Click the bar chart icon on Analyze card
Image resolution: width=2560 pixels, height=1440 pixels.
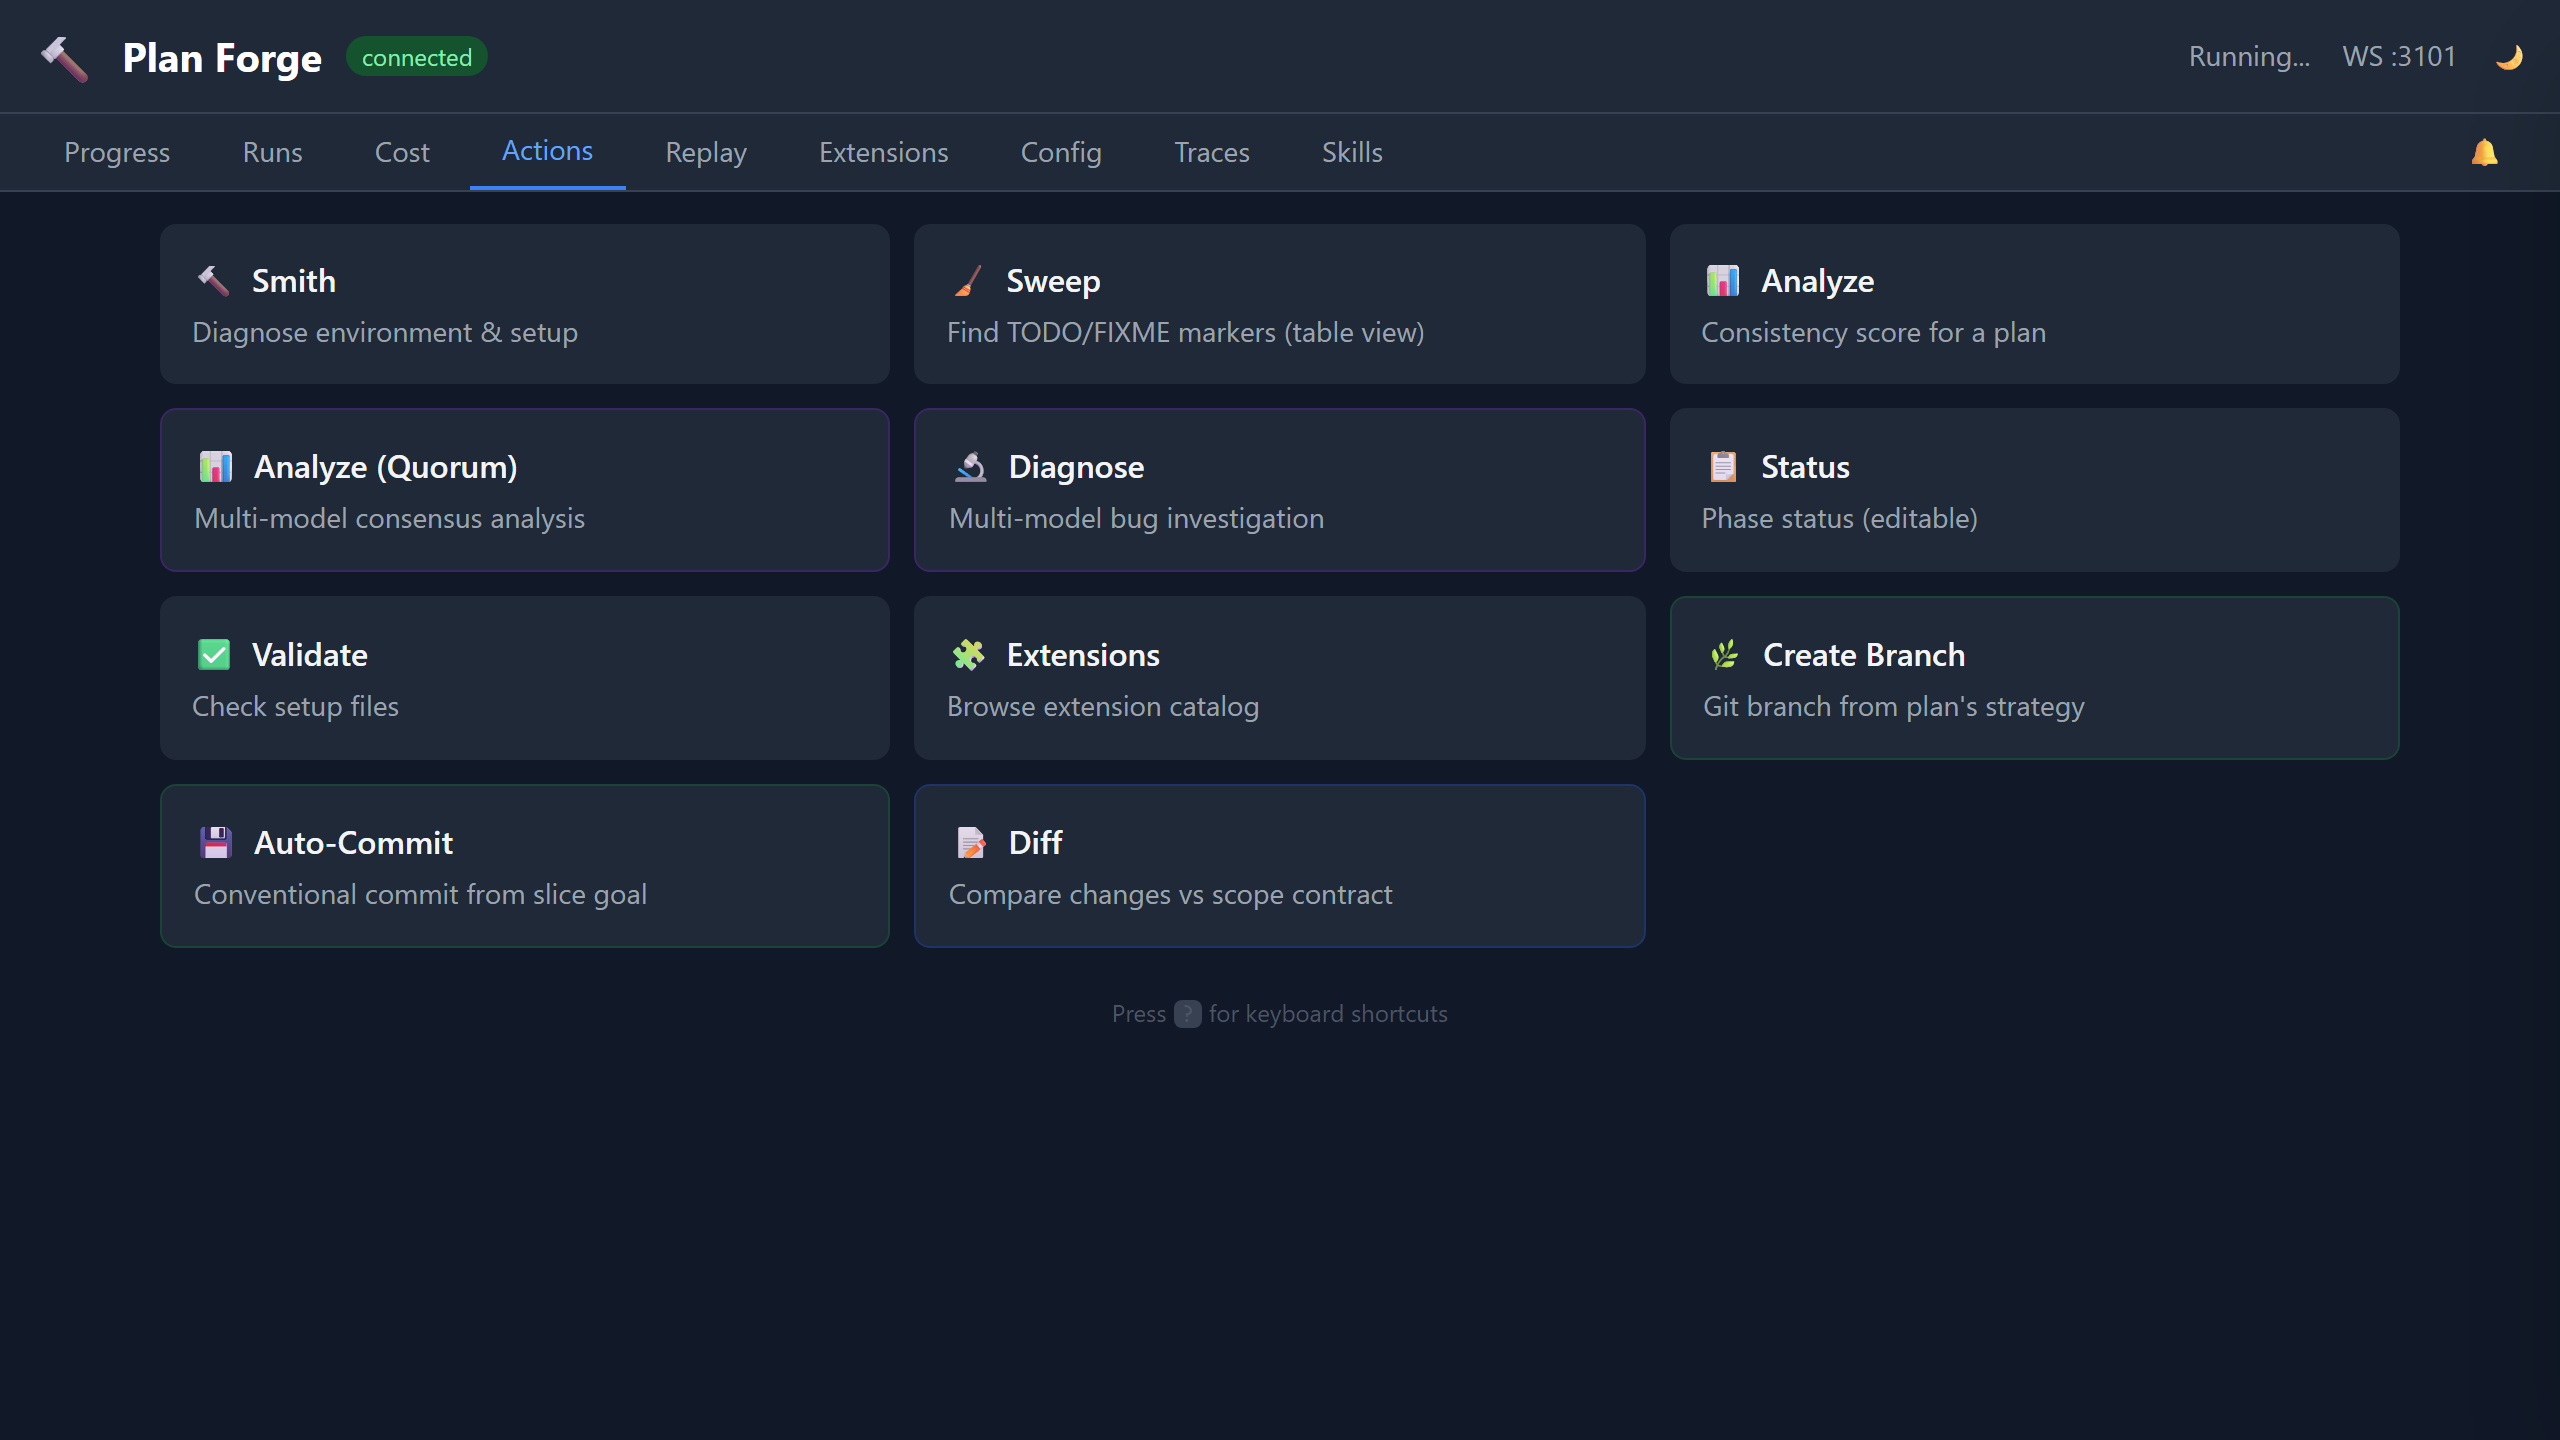1722,281
